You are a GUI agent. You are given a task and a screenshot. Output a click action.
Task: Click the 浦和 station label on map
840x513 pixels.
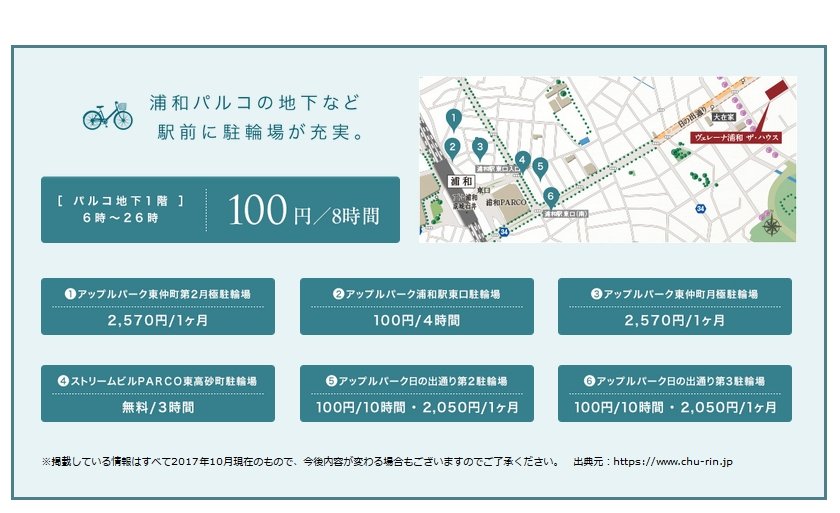[x=461, y=181]
